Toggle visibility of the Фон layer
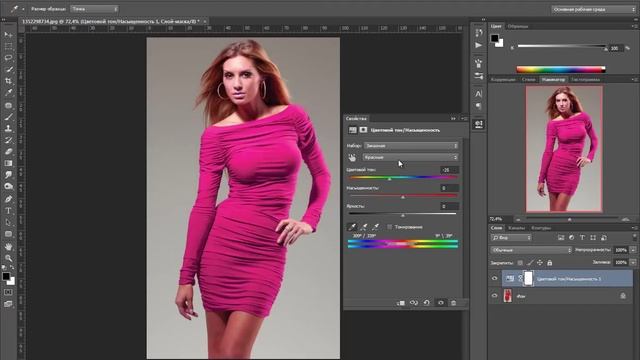This screenshot has width=640, height=360. click(495, 296)
